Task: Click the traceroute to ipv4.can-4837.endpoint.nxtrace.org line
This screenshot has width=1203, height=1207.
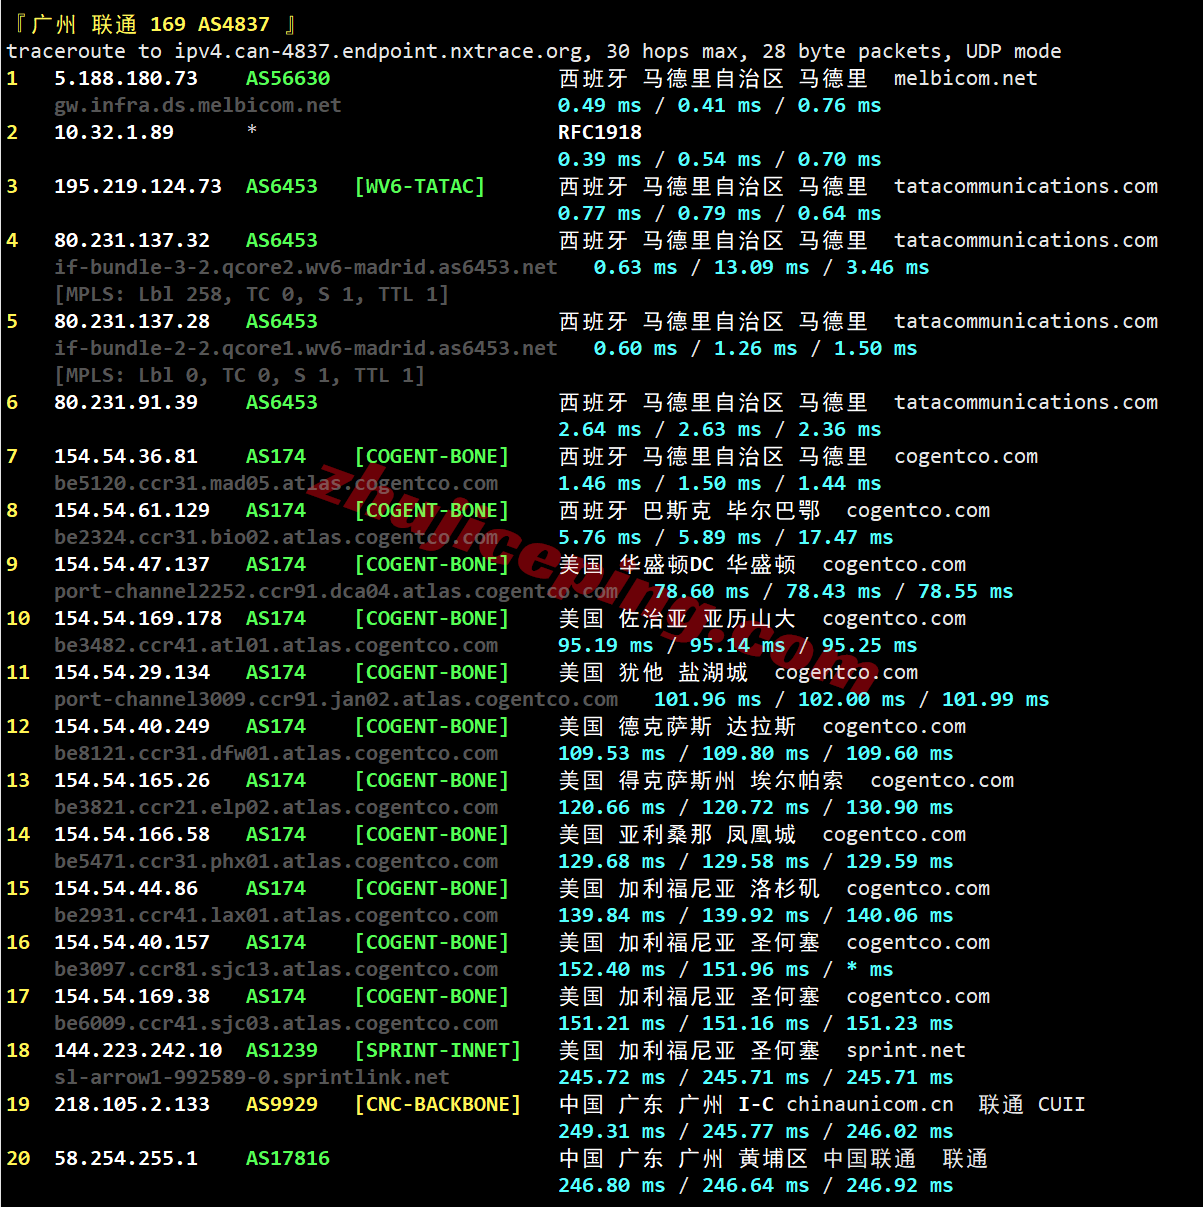Action: click(x=534, y=51)
